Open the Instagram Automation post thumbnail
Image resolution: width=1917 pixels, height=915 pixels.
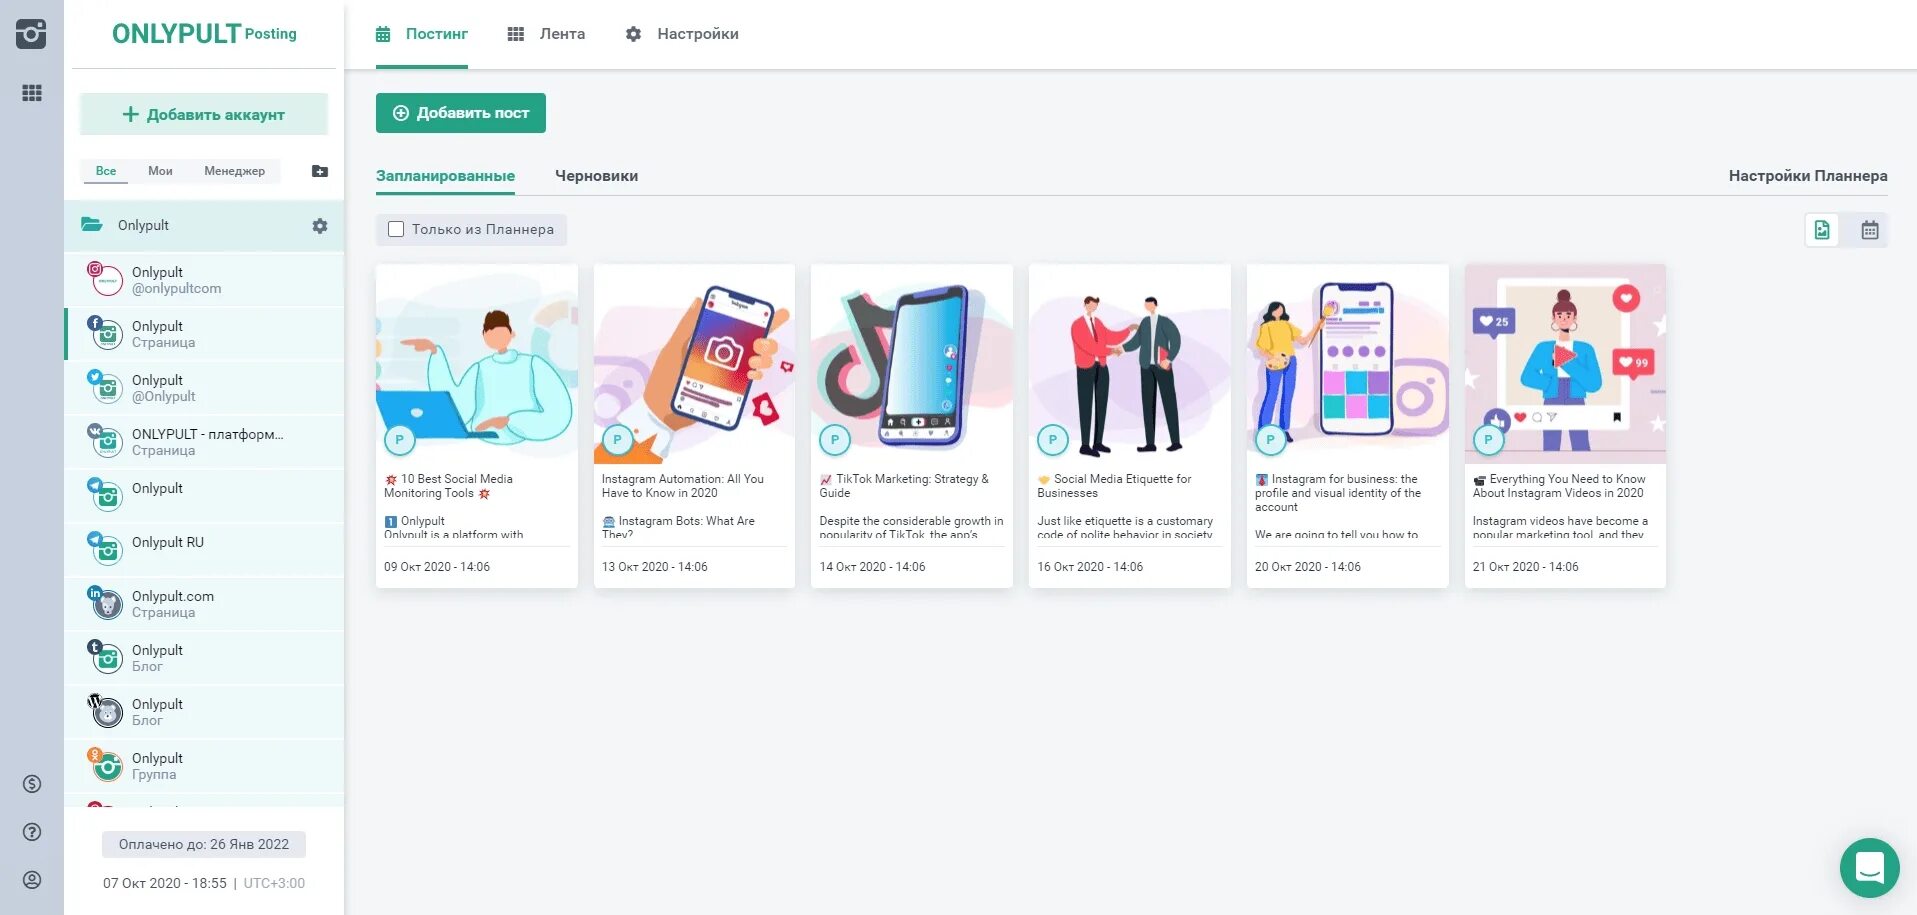pyautogui.click(x=694, y=364)
